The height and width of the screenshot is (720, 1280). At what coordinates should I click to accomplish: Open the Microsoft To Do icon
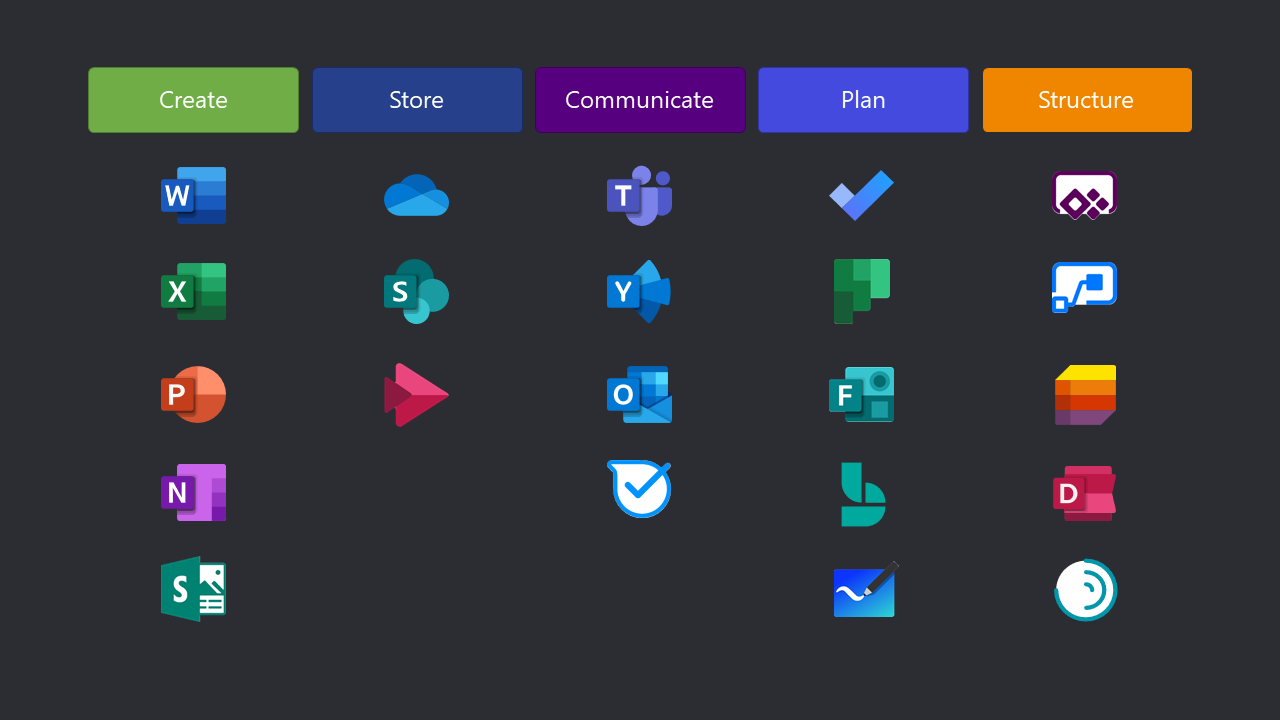pos(862,195)
